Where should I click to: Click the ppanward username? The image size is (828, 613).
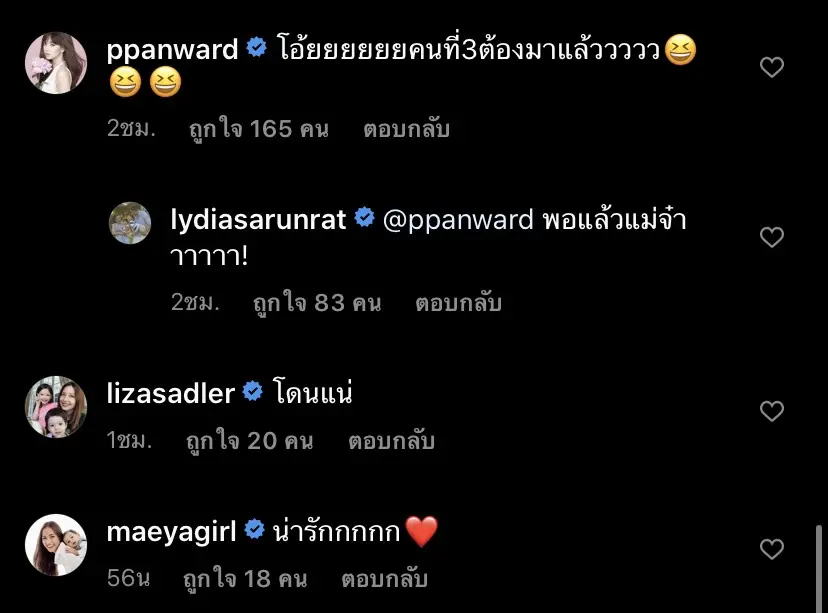(x=172, y=51)
